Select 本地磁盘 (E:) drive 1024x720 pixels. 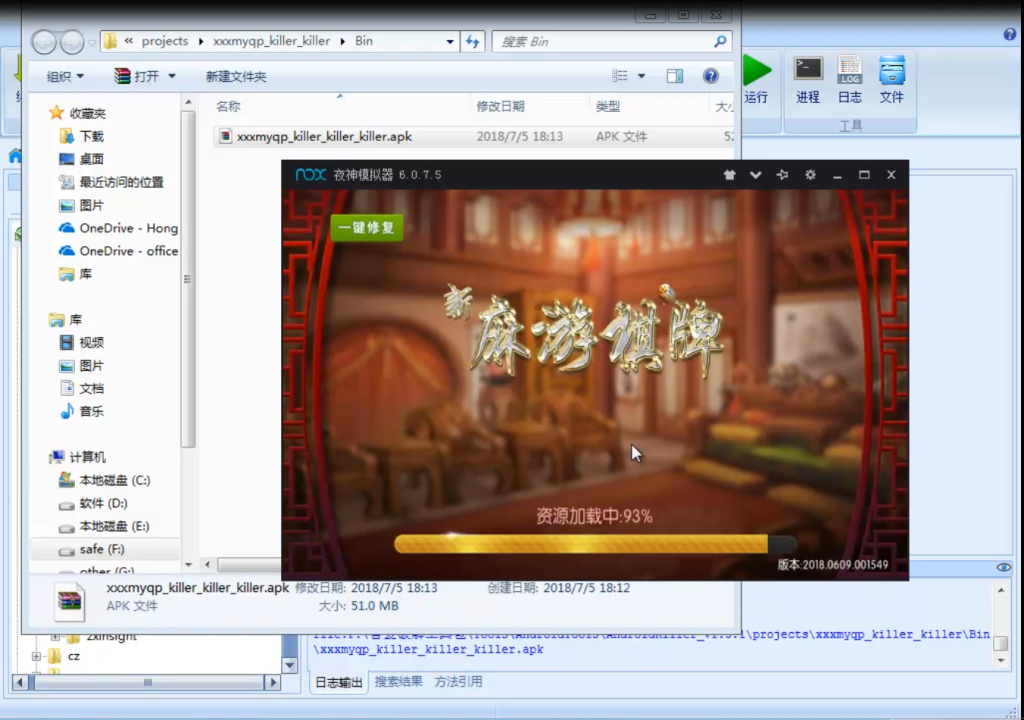click(x=104, y=526)
